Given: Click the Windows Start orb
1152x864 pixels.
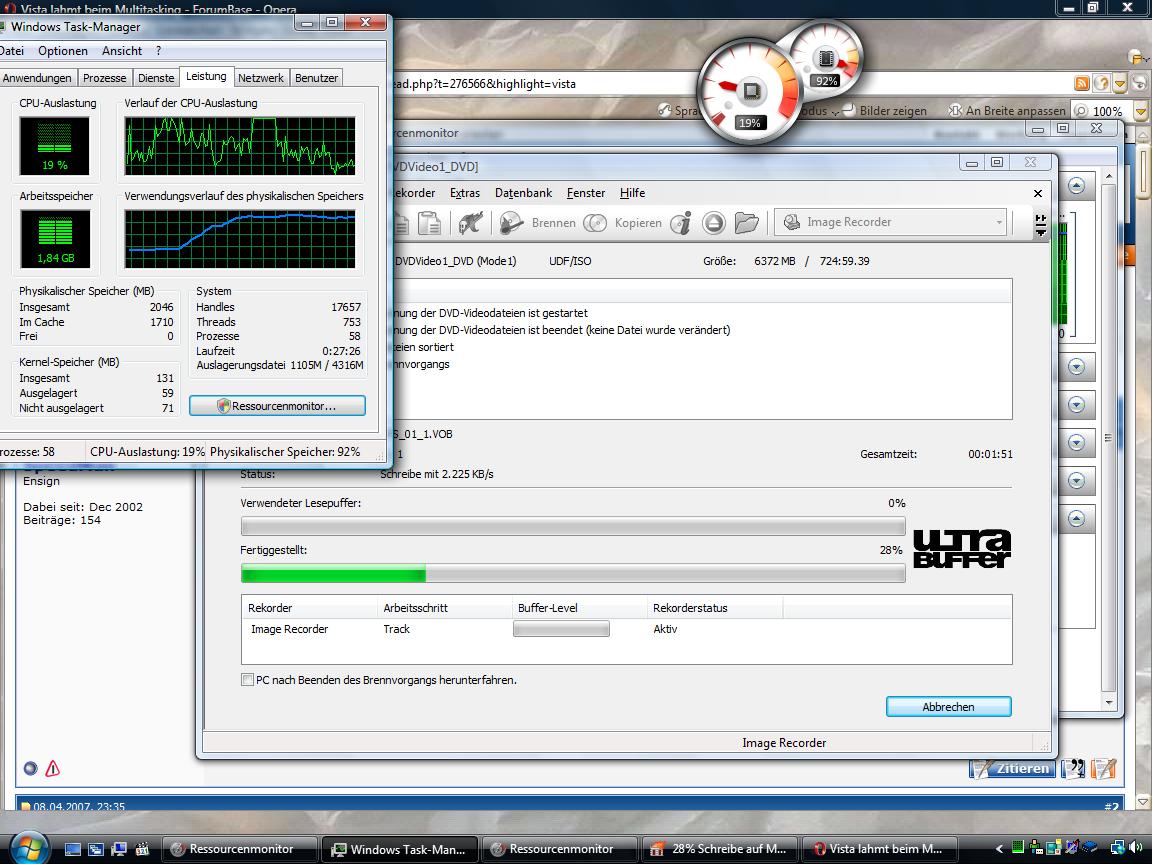Looking at the screenshot, I should (29, 849).
